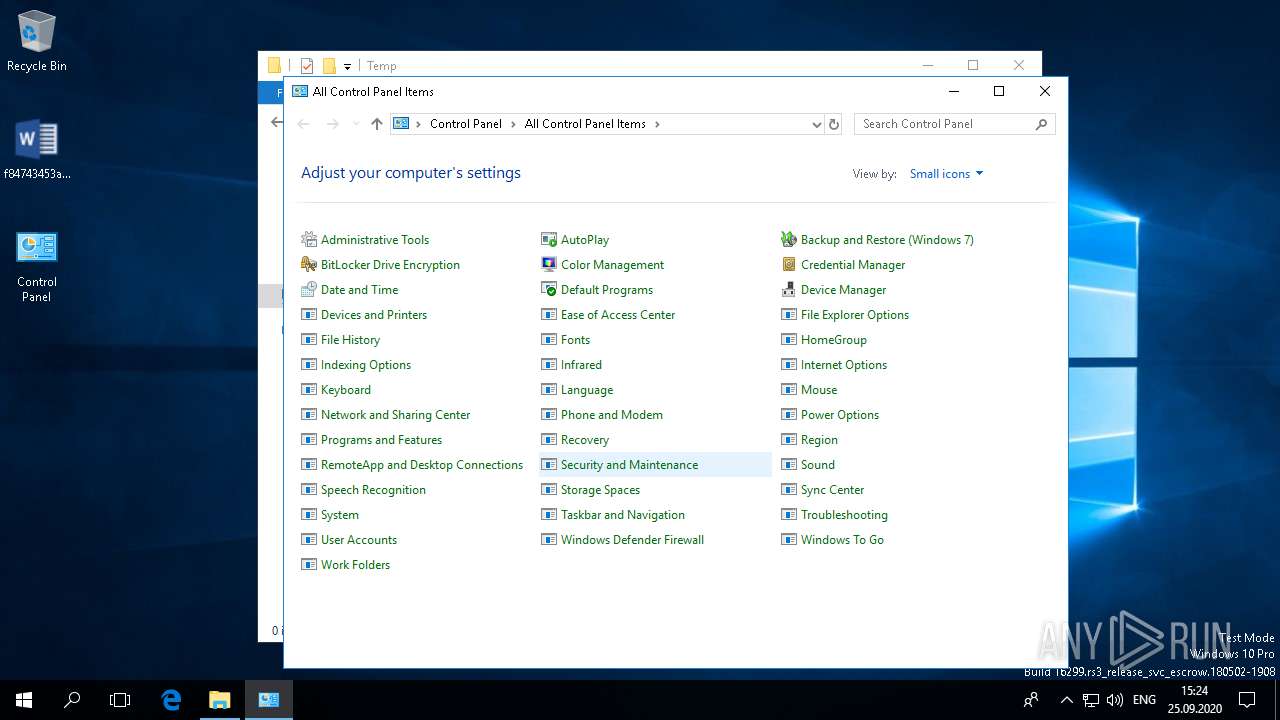Expand the chevron after Control Panel breadcrumb
Screen dimensions: 1280x720
tap(513, 124)
